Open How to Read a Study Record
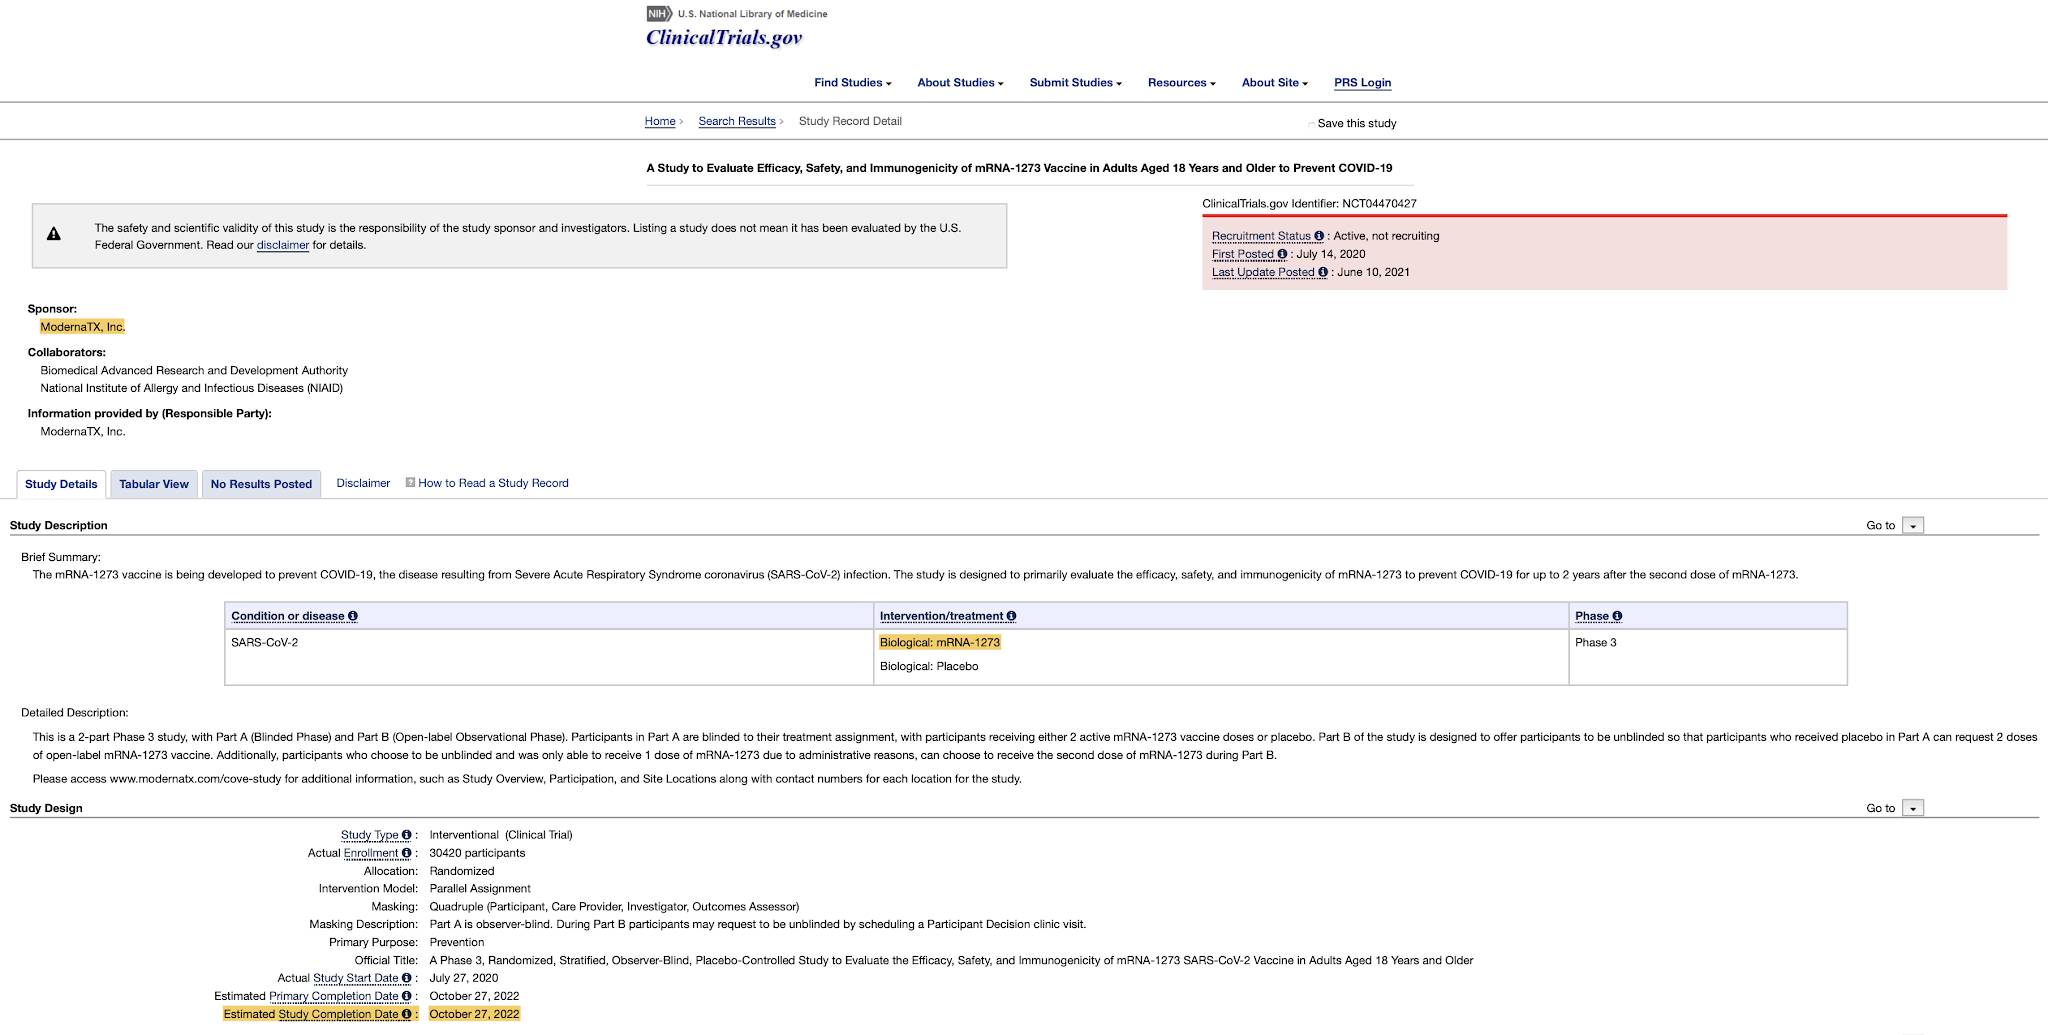 point(493,483)
